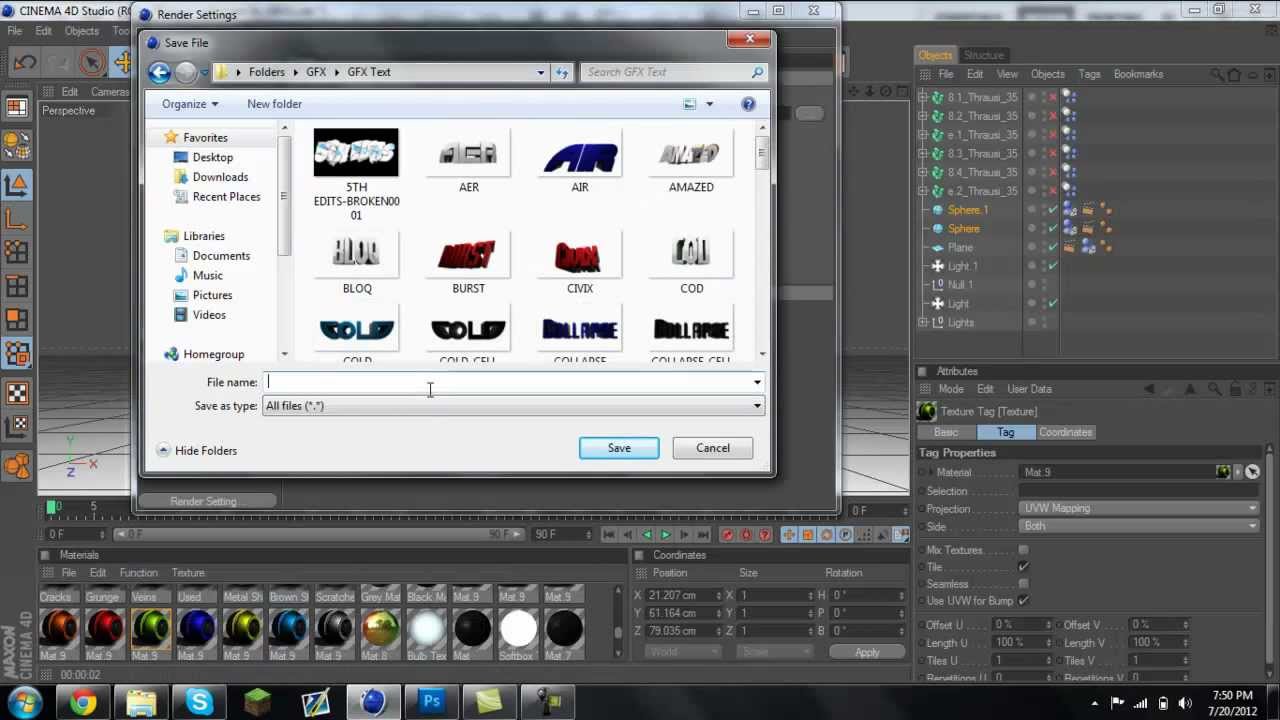Collapse the folders pane with Hide Folders
This screenshot has width=1280, height=720.
point(197,451)
